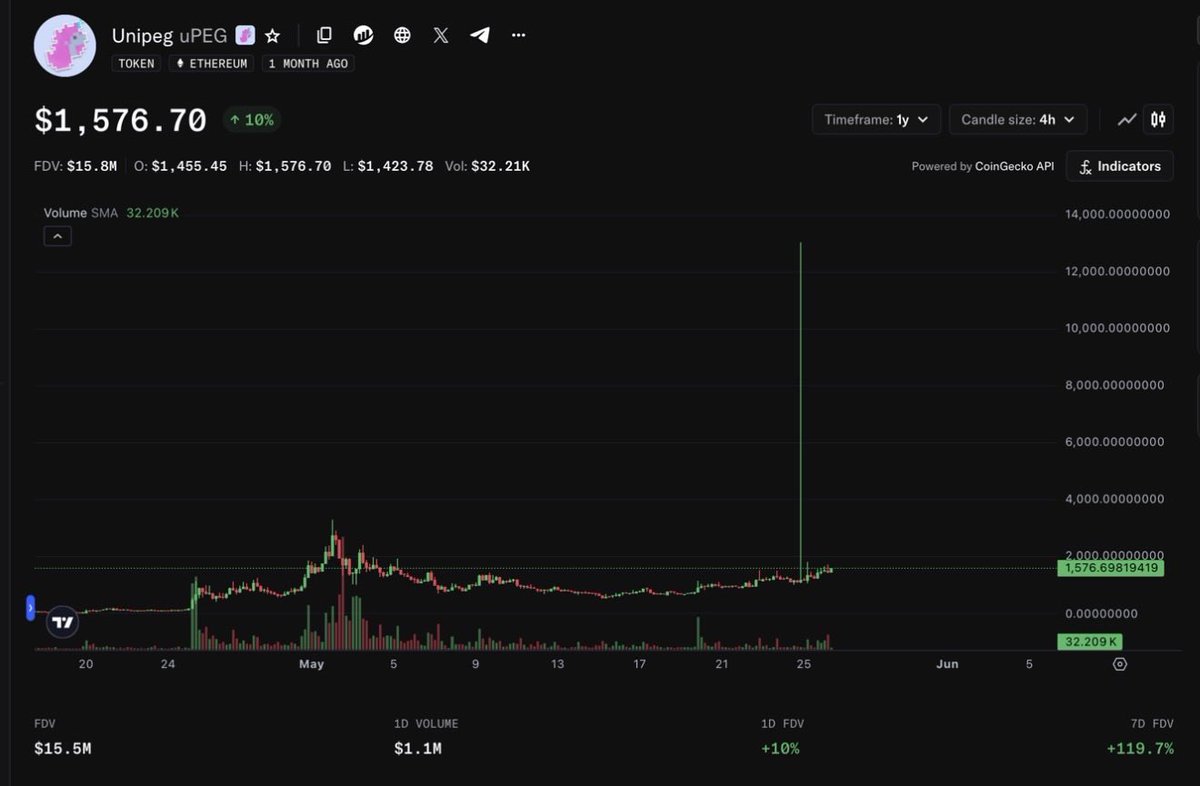Open the Candle size 4h dropdown
This screenshot has width=1200, height=786.
click(x=1018, y=119)
